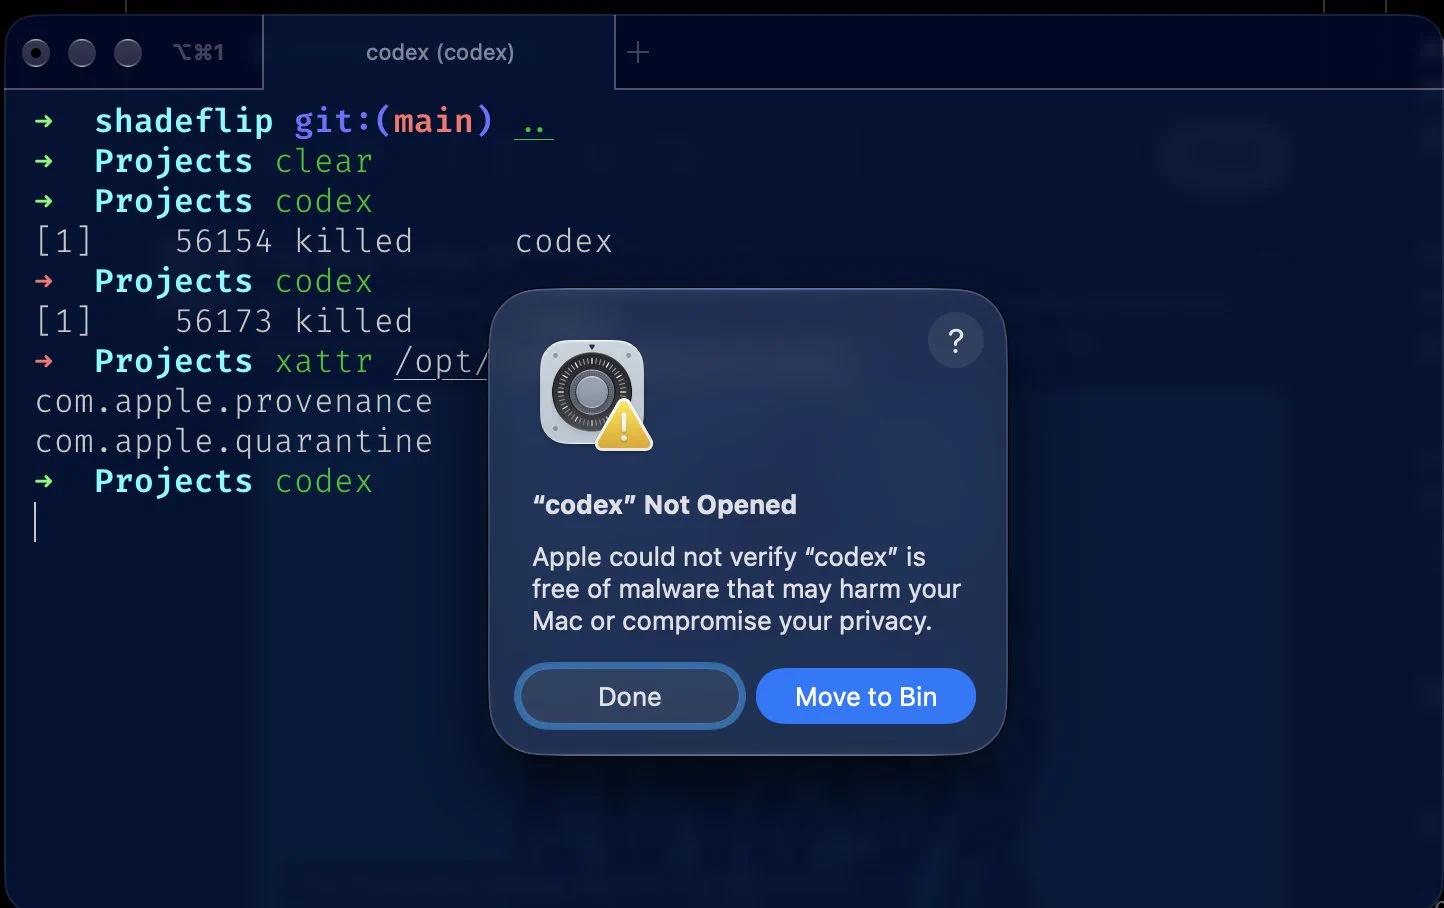
Task: Click com.apple.quarantine attribute line
Action: [234, 441]
